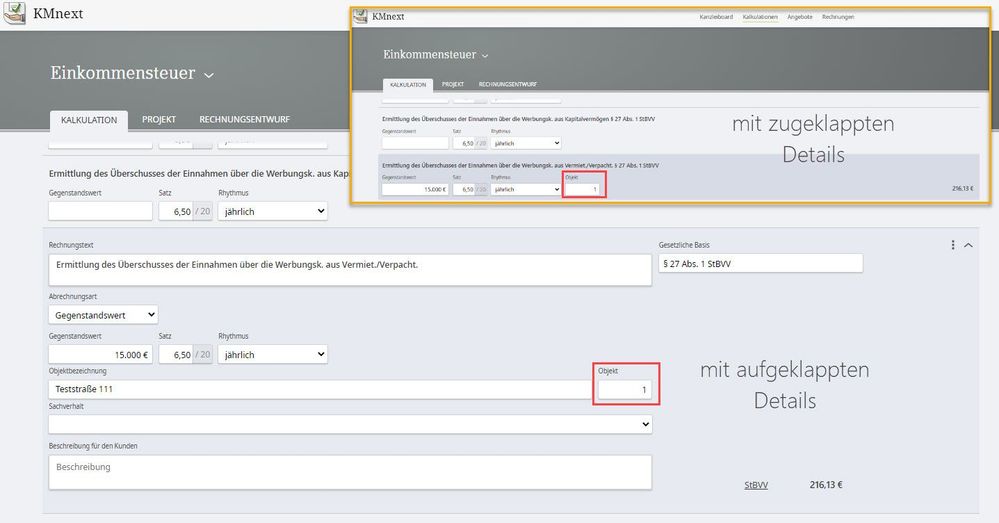Image resolution: width=999 pixels, height=523 pixels.
Task: Open the Abrechnungsart dropdown showing Gegenstandswert
Action: 103,314
